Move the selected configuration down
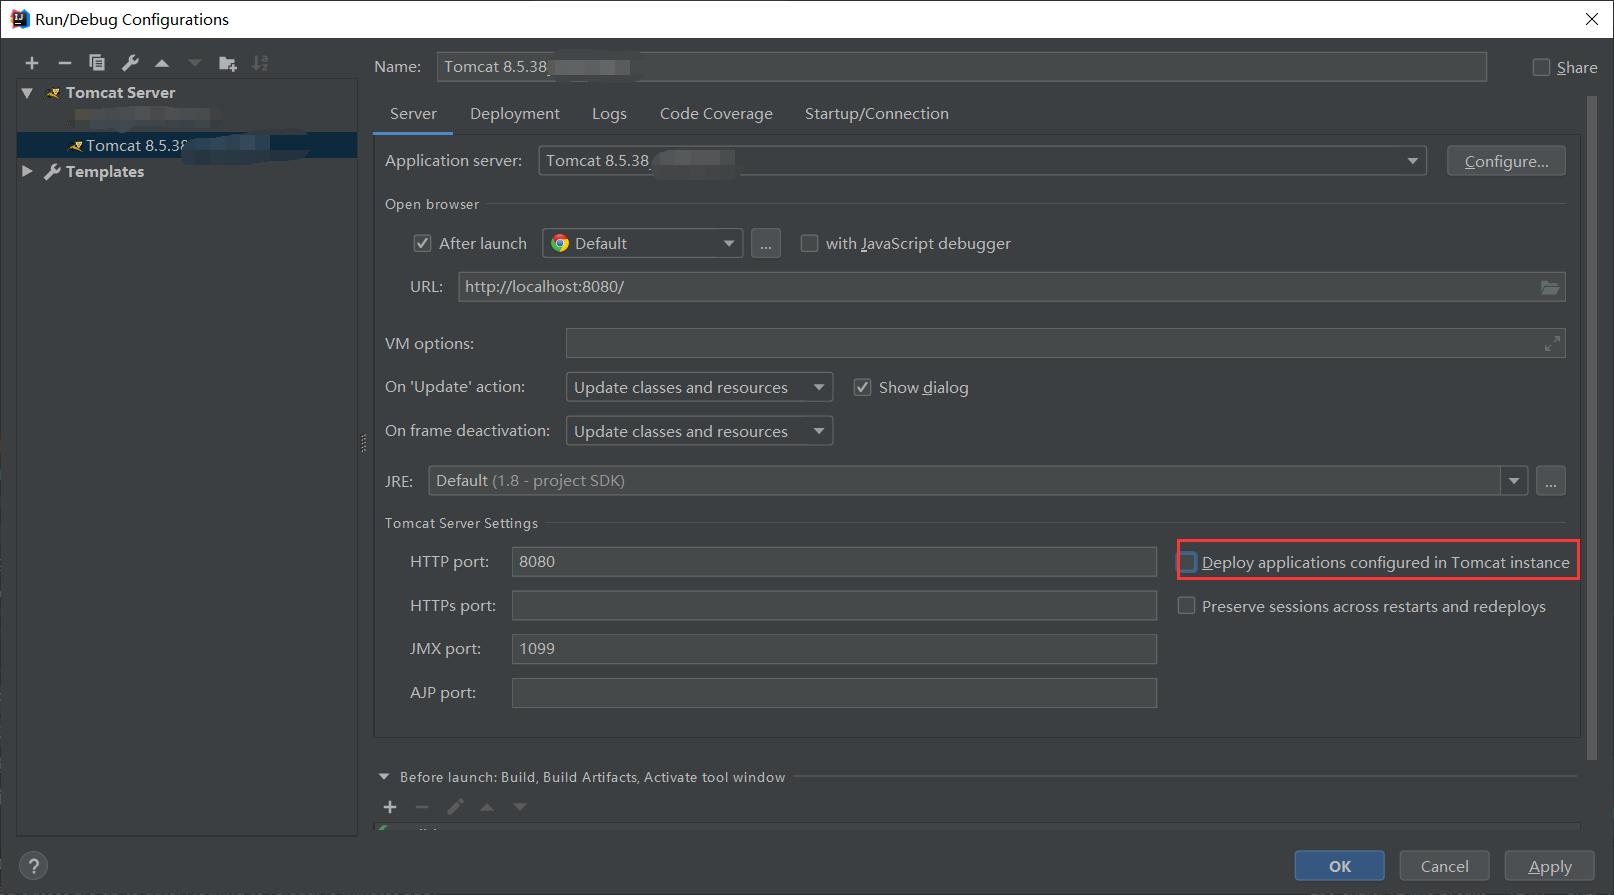Screen dimensions: 1614x895 click(x=195, y=63)
